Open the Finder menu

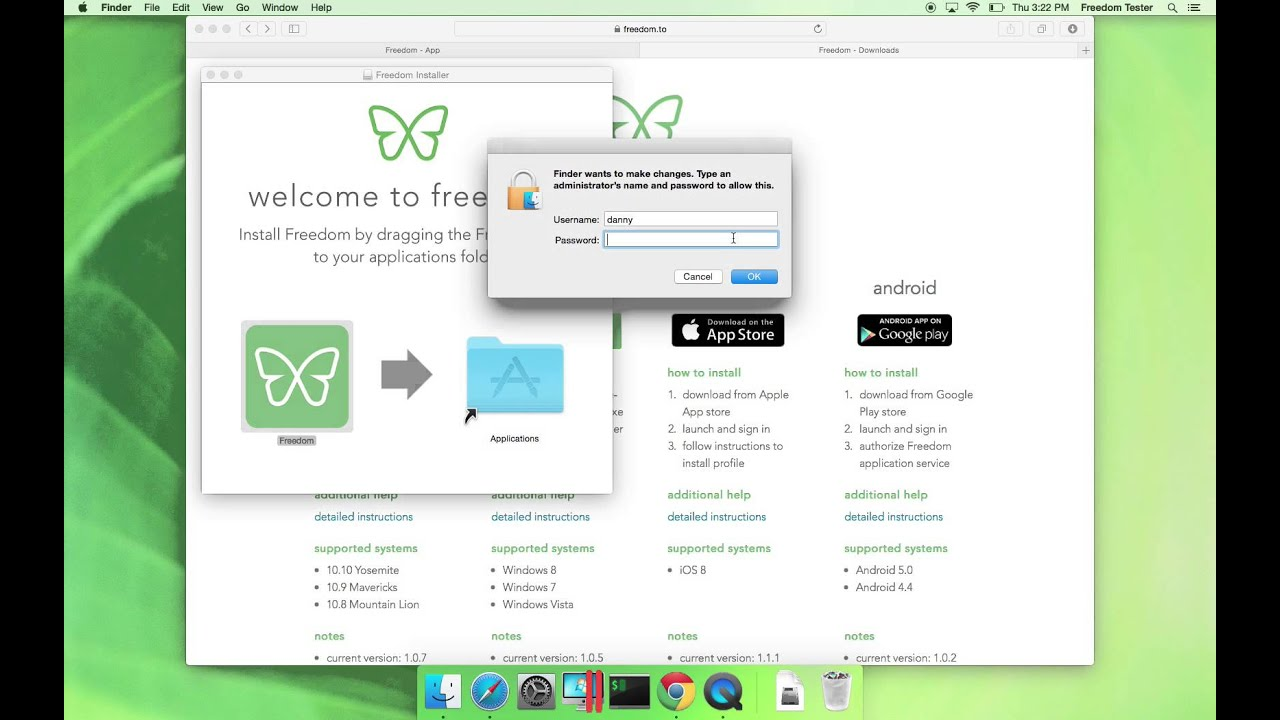(117, 7)
